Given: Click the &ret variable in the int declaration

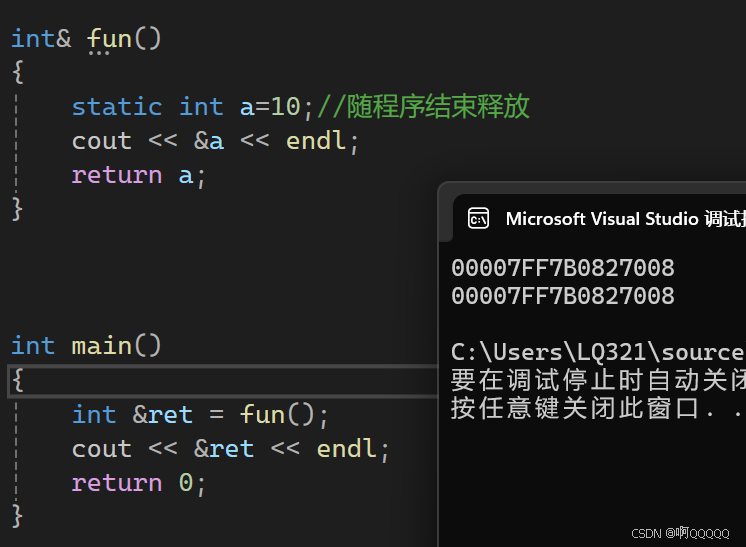Looking at the screenshot, I should click(x=162, y=414).
